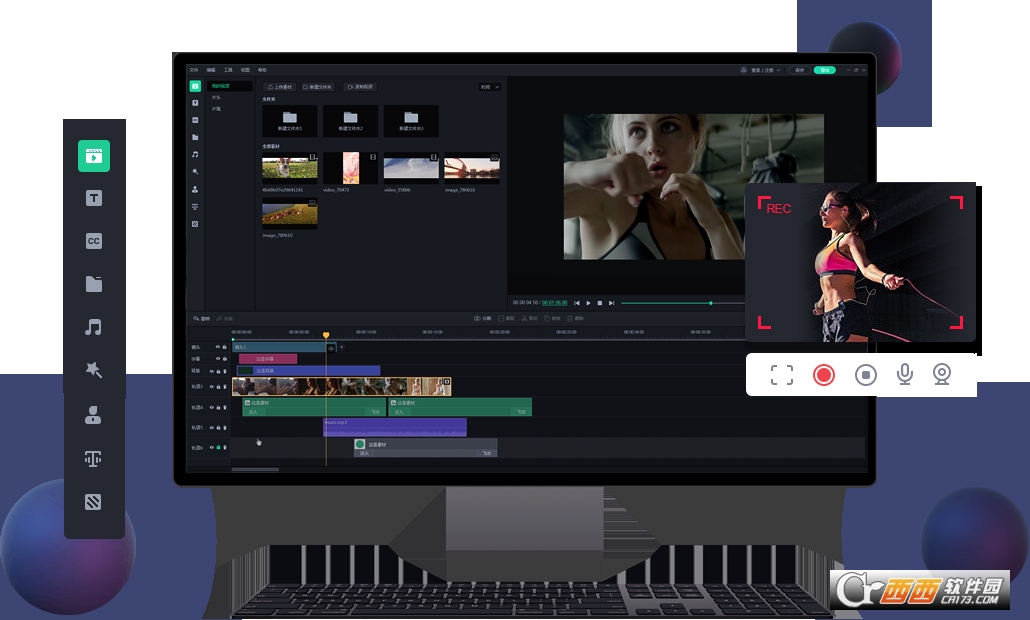This screenshot has width=1030, height=620.
Task: Open the 时间 sort dropdown
Action: click(x=490, y=87)
